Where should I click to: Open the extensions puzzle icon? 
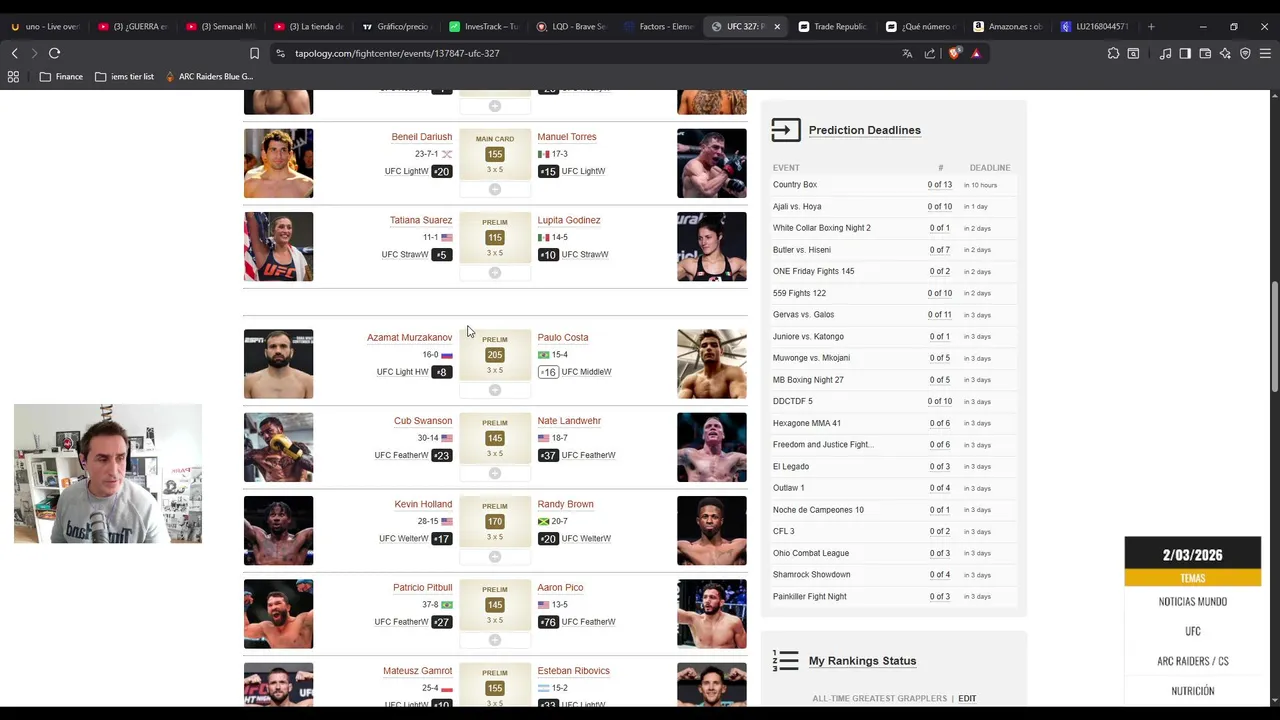tap(1113, 53)
